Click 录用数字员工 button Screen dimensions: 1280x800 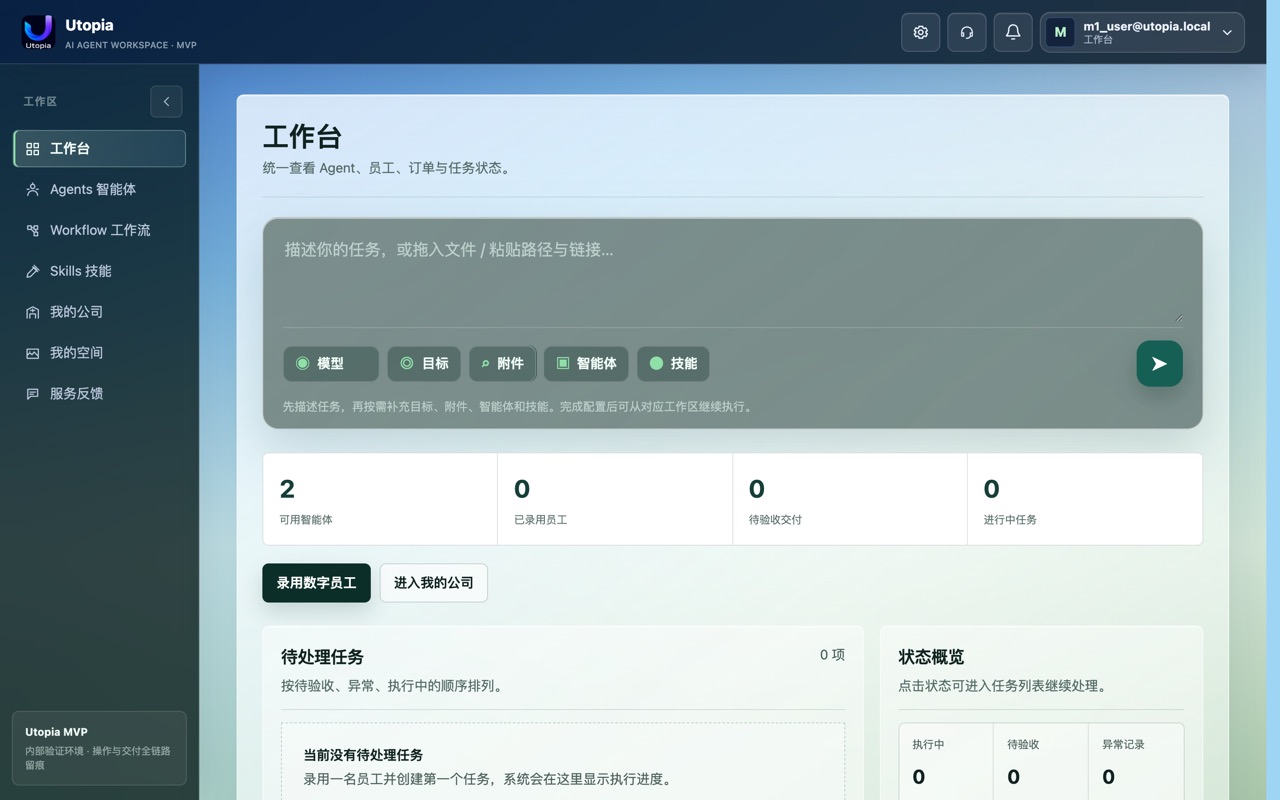pyautogui.click(x=317, y=583)
